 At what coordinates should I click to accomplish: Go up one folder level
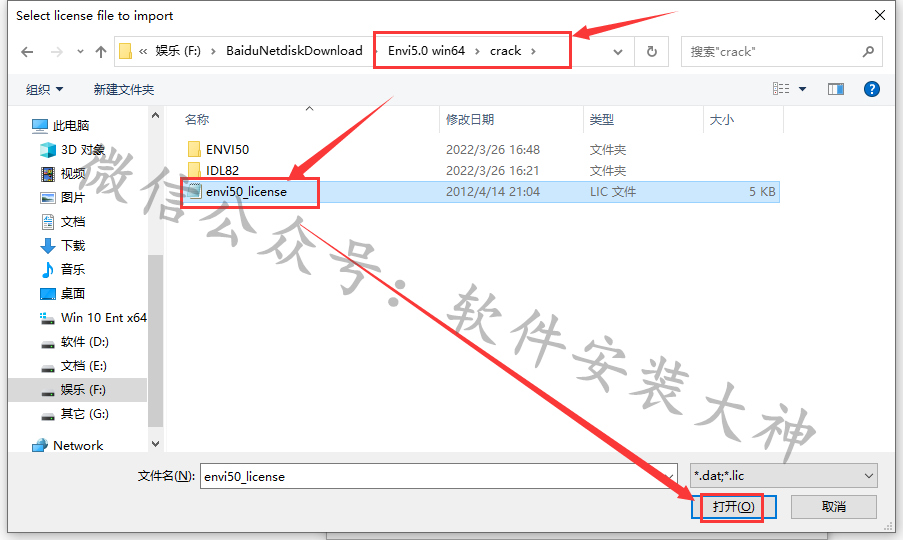pos(101,52)
